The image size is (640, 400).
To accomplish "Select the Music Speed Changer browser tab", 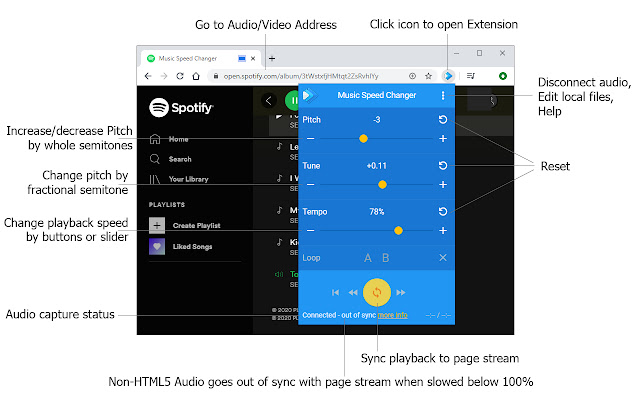I will point(202,58).
